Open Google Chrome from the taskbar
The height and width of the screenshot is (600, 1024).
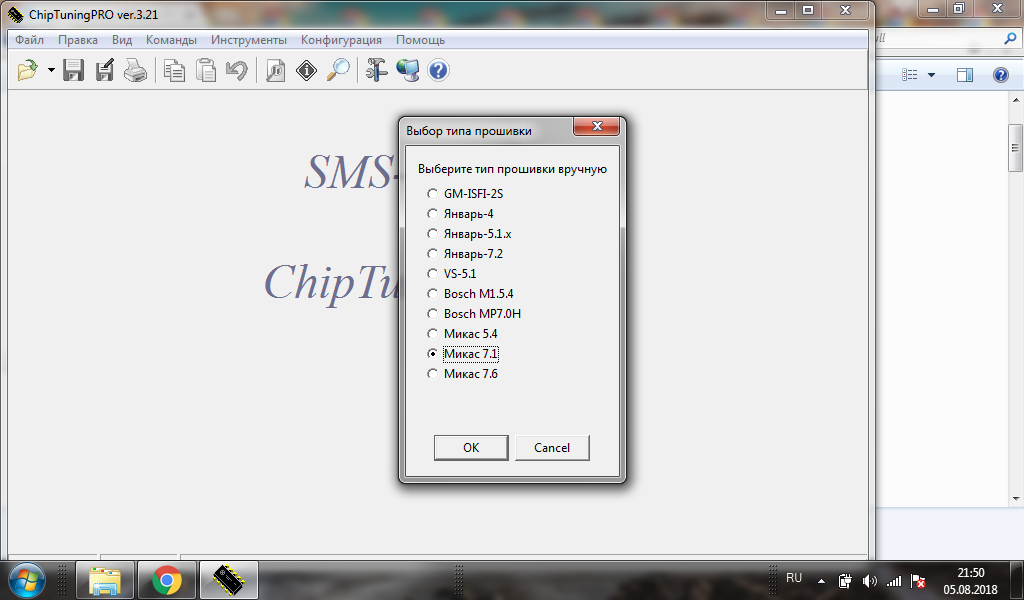tap(166, 579)
